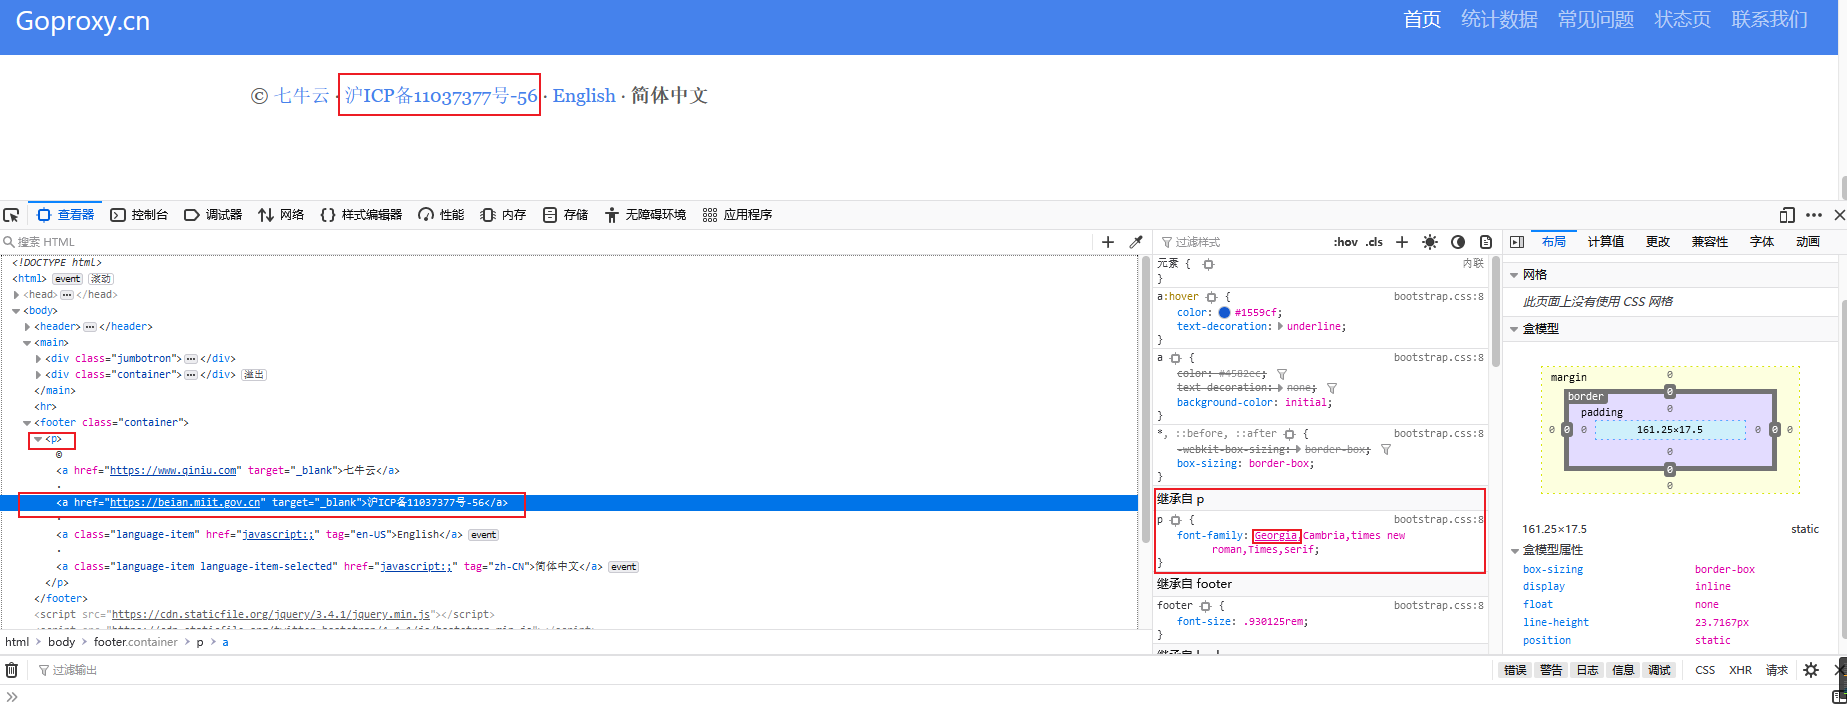Open the 存储 storage tab
Image resolution: width=1847 pixels, height=718 pixels.
[x=565, y=215]
